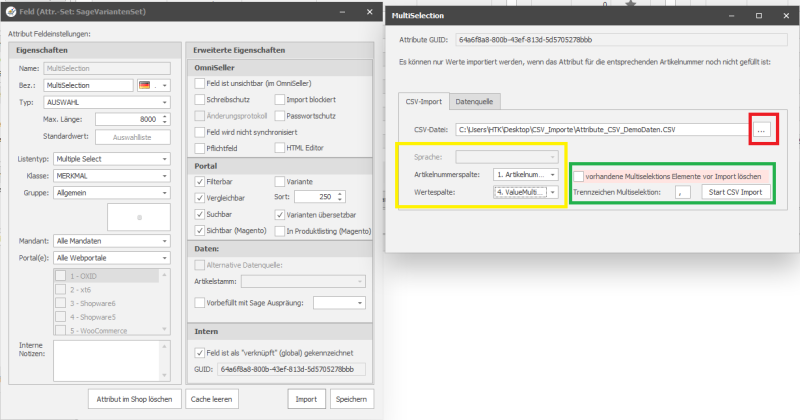The image size is (800, 420).
Task: Open the language flag selector next to Bez.
Action: (x=154, y=85)
